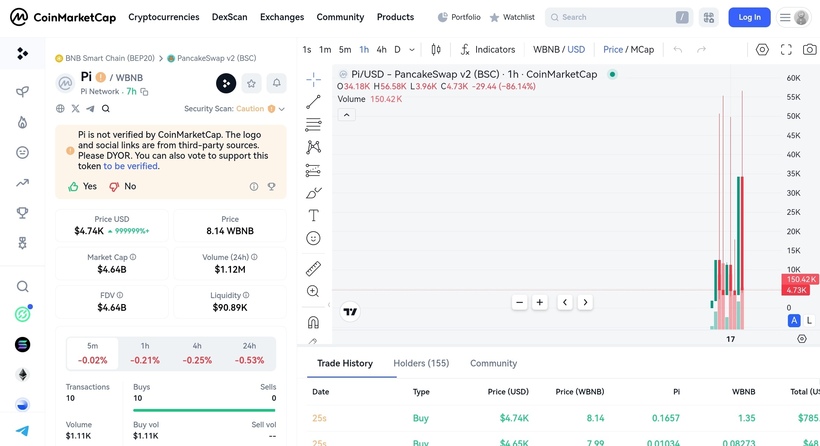
Task: Open the sidebar Telegram icon
Action: [22, 431]
